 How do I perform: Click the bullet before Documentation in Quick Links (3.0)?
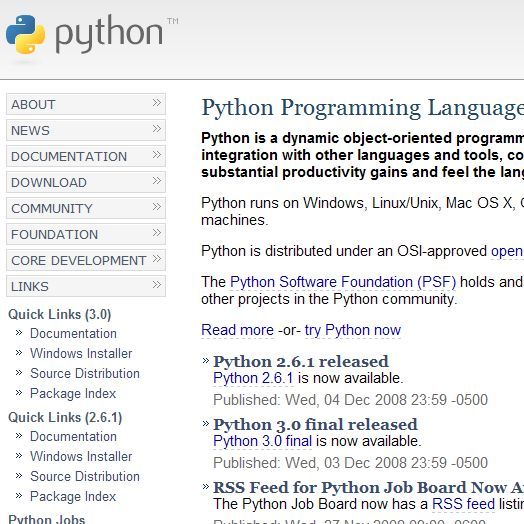pos(19,333)
